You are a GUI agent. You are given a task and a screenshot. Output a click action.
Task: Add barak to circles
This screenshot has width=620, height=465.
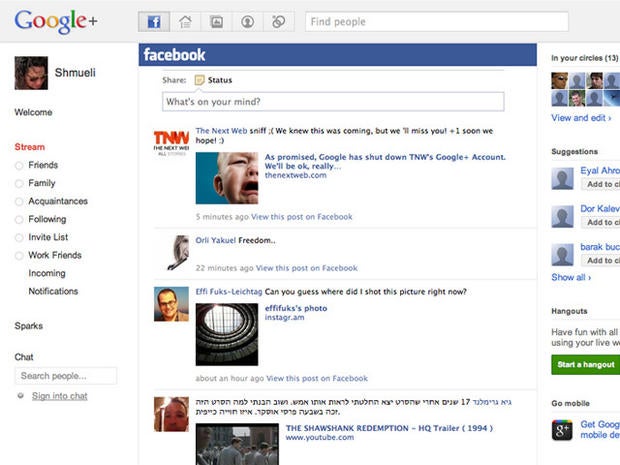pos(600,261)
